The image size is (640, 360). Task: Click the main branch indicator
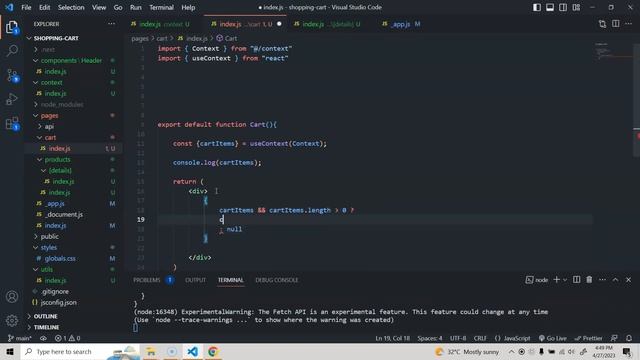(x=20, y=338)
